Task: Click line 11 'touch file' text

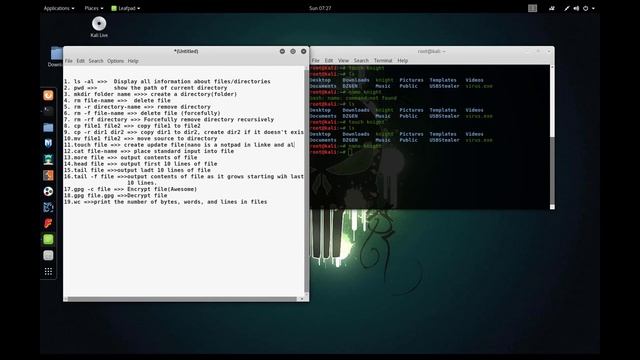Action: [x=179, y=145]
